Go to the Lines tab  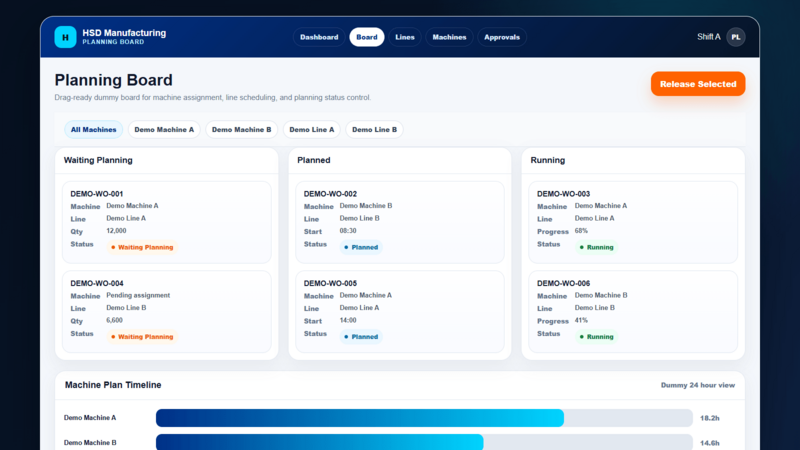click(405, 37)
